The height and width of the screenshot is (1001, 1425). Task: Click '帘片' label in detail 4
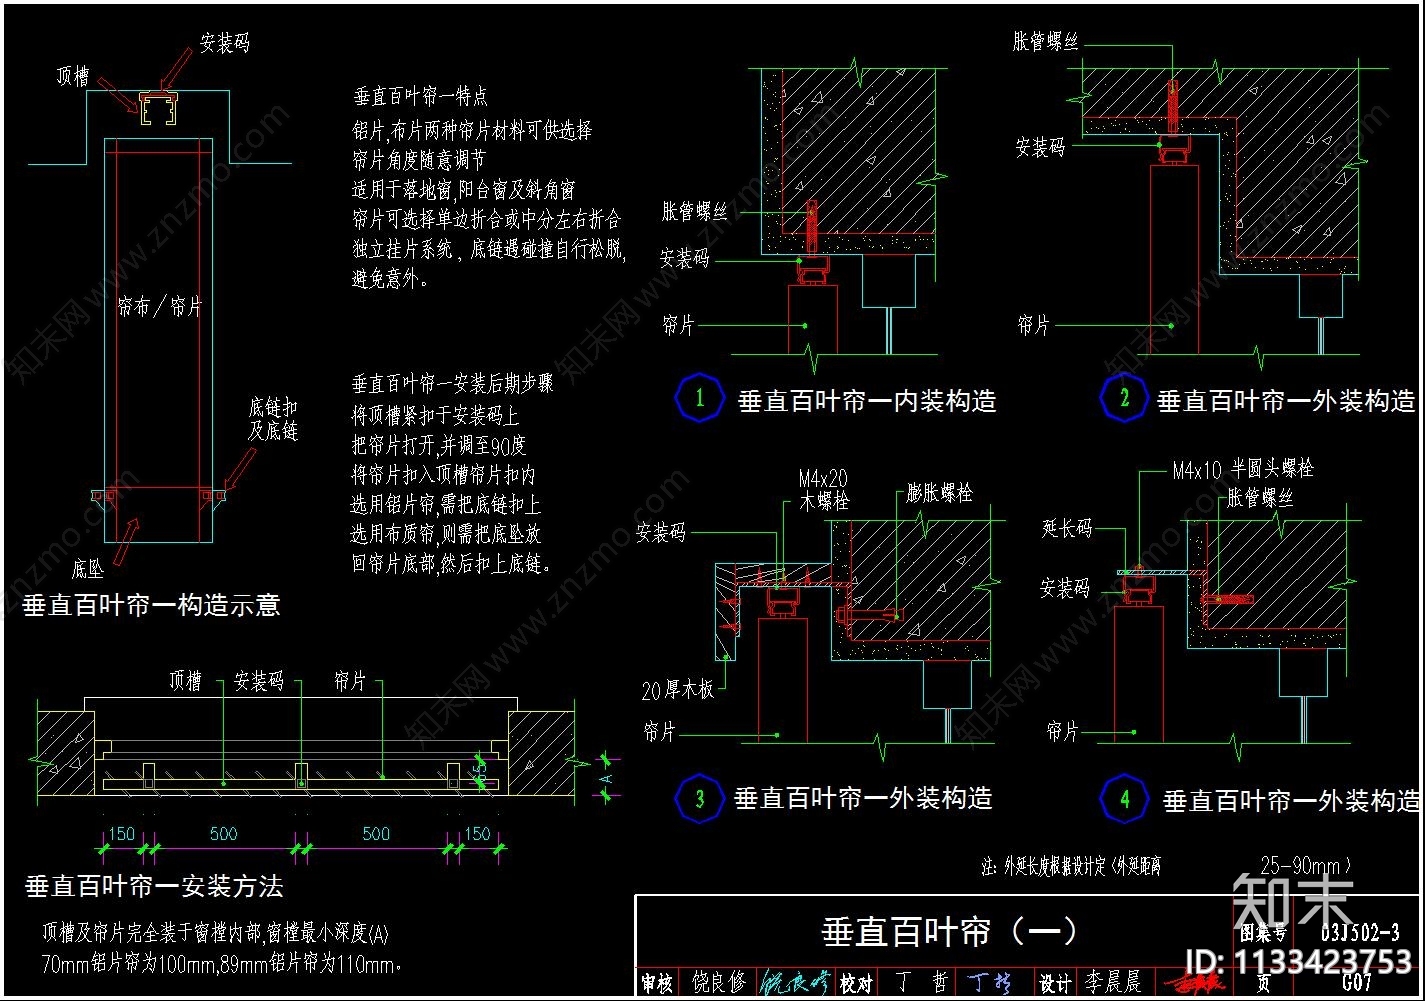[1062, 732]
